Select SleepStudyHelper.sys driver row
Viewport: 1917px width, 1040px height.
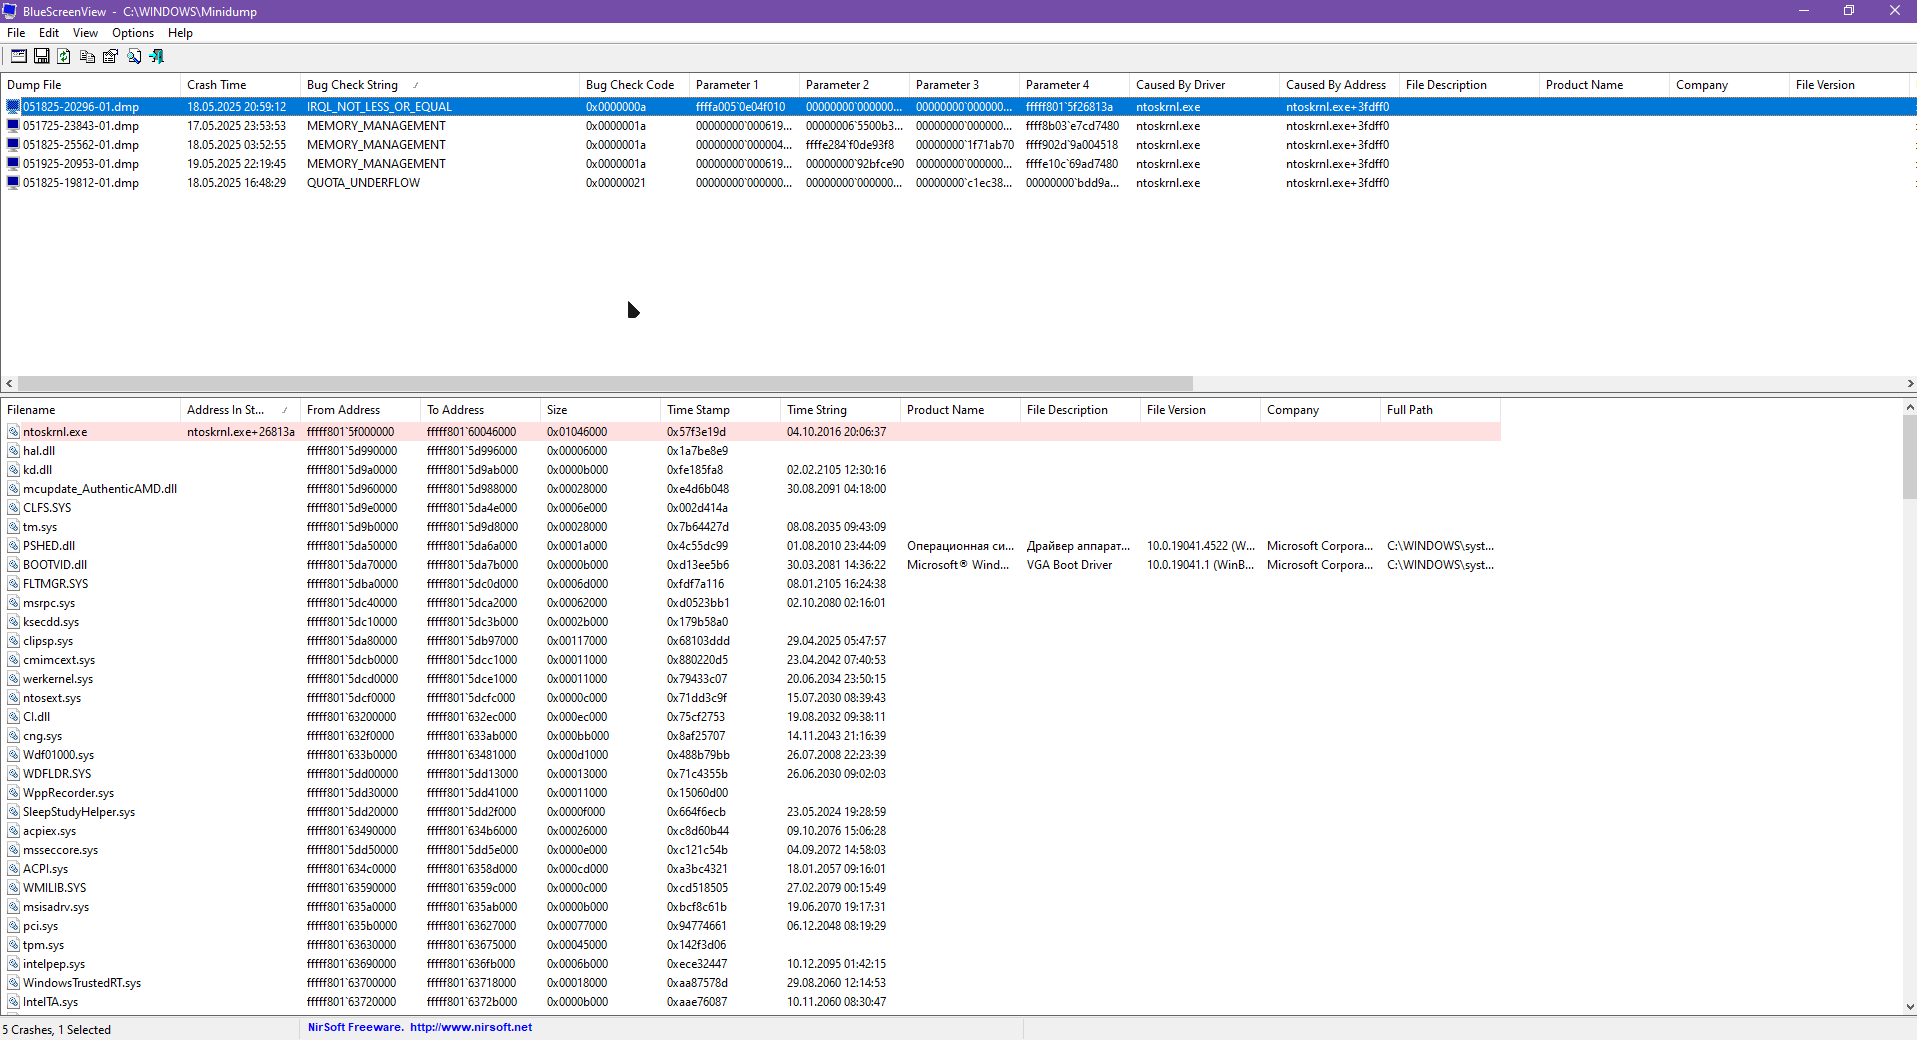pyautogui.click(x=79, y=812)
